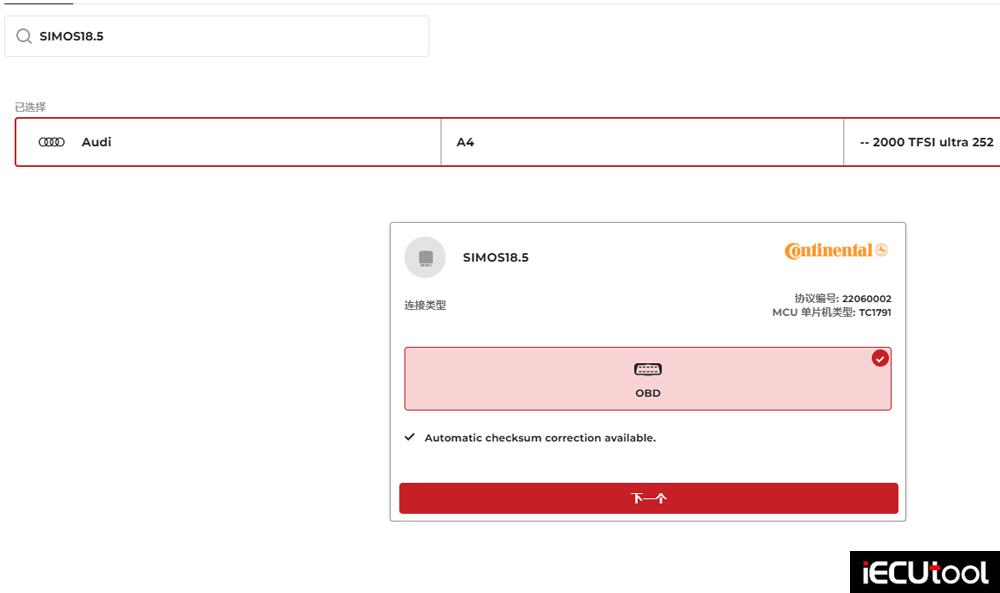Click 'Automatic checksum correction available' text
Screen dimensions: 1000x593
[x=540, y=438]
